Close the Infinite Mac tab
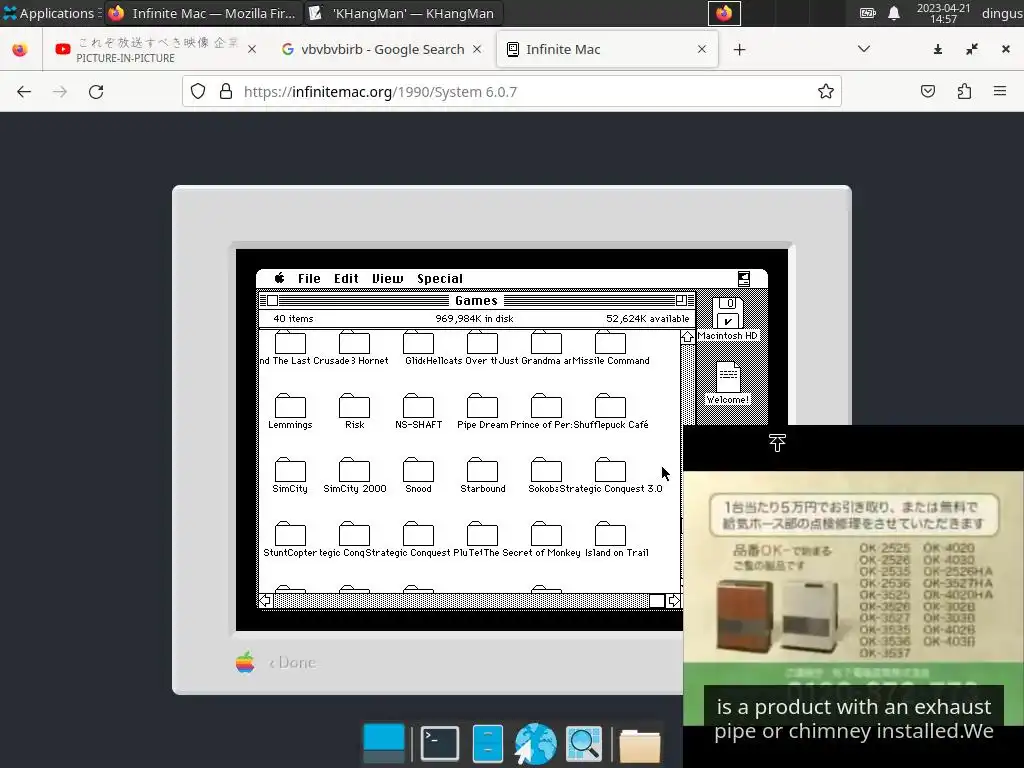This screenshot has width=1024, height=768. pyautogui.click(x=701, y=49)
